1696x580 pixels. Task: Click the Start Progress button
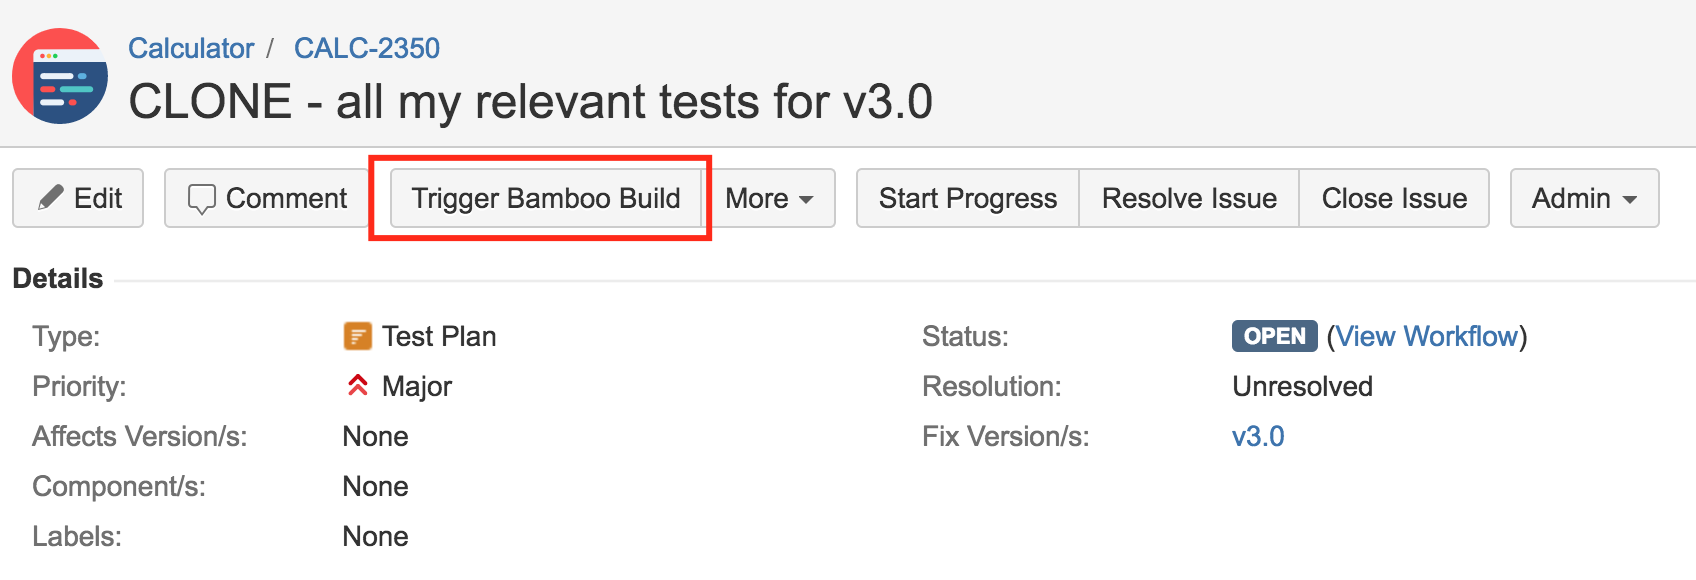coord(968,198)
